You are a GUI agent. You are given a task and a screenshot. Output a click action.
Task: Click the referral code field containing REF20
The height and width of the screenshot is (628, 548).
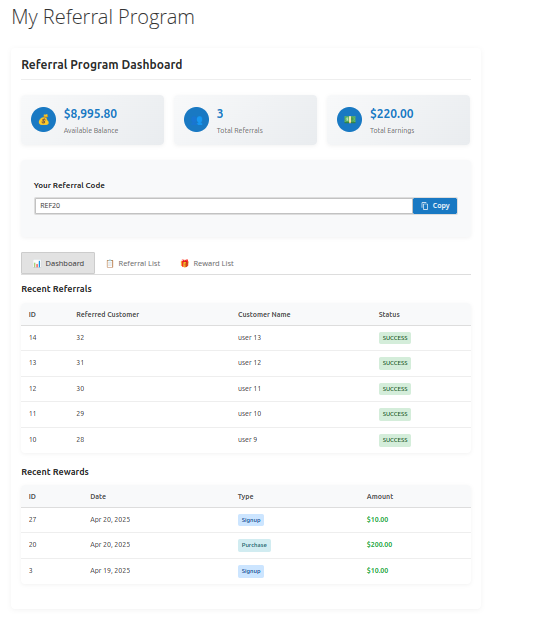coord(224,206)
